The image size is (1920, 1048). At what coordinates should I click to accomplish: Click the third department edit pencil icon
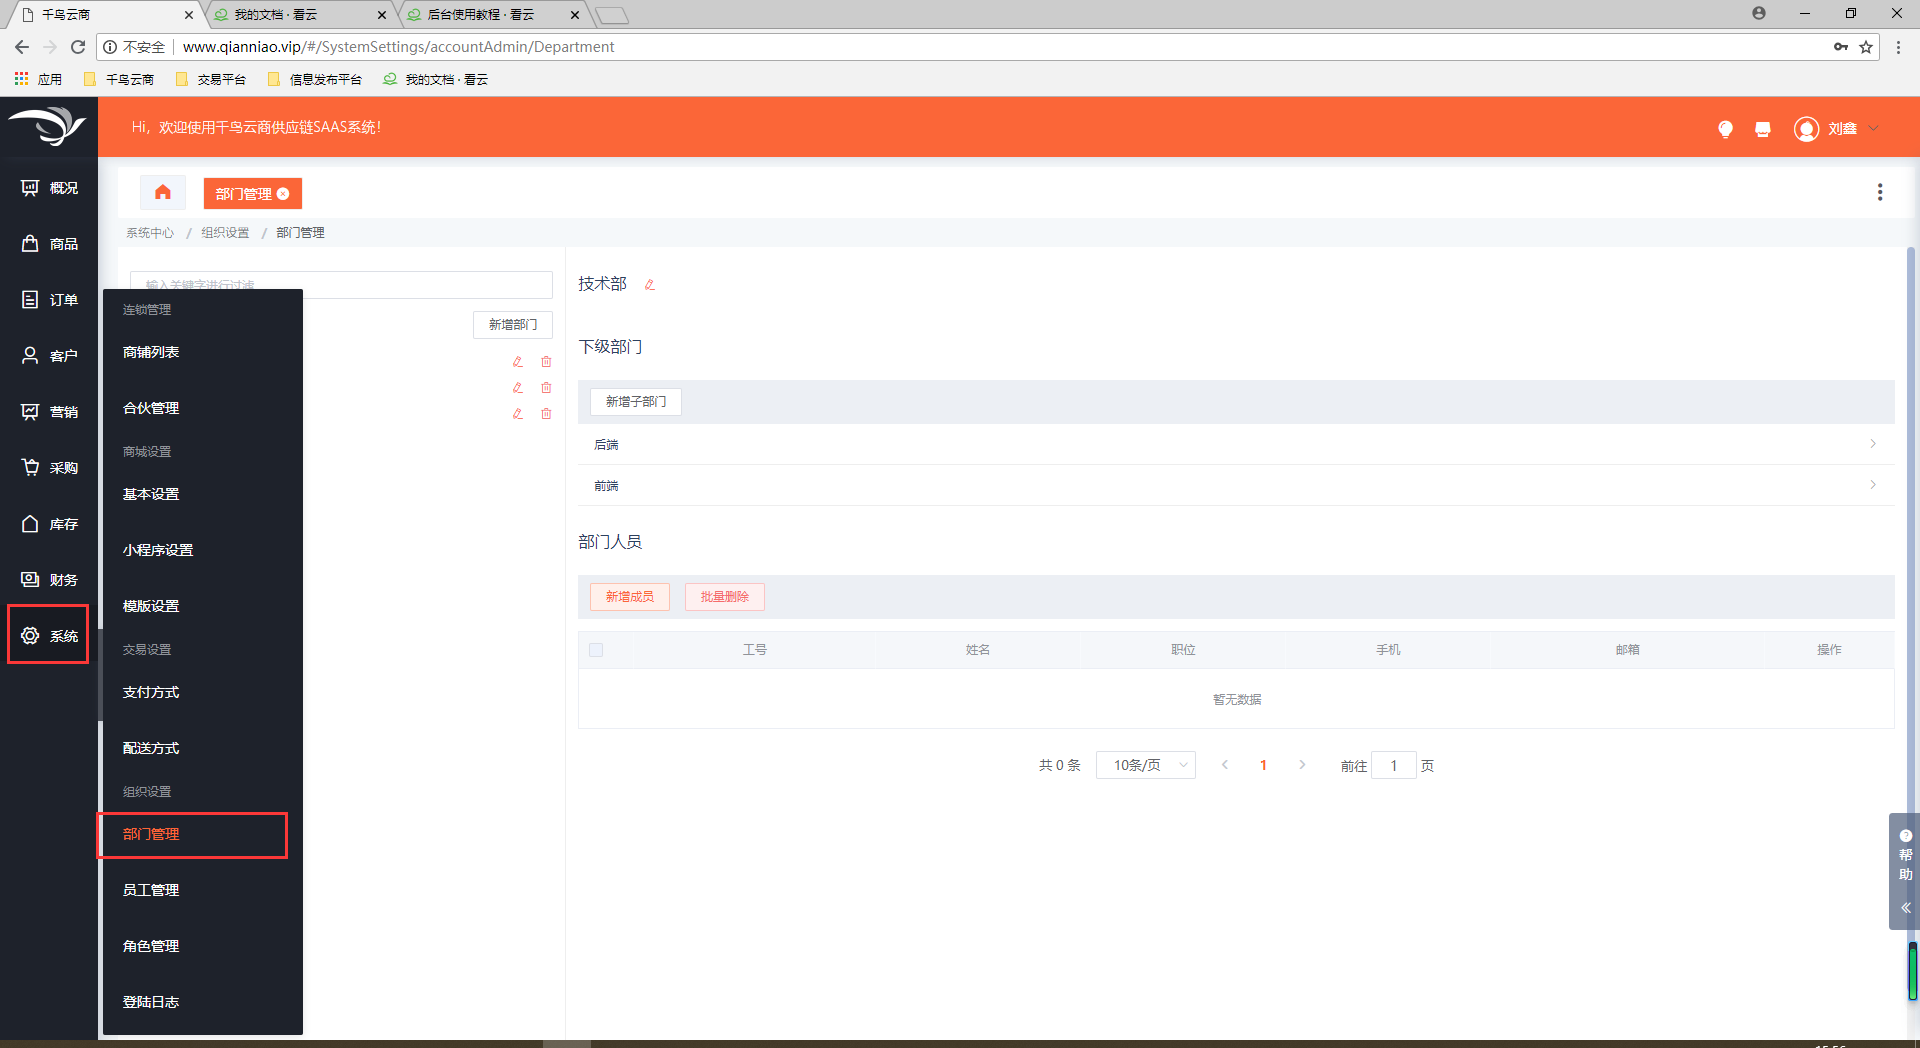[x=518, y=414]
